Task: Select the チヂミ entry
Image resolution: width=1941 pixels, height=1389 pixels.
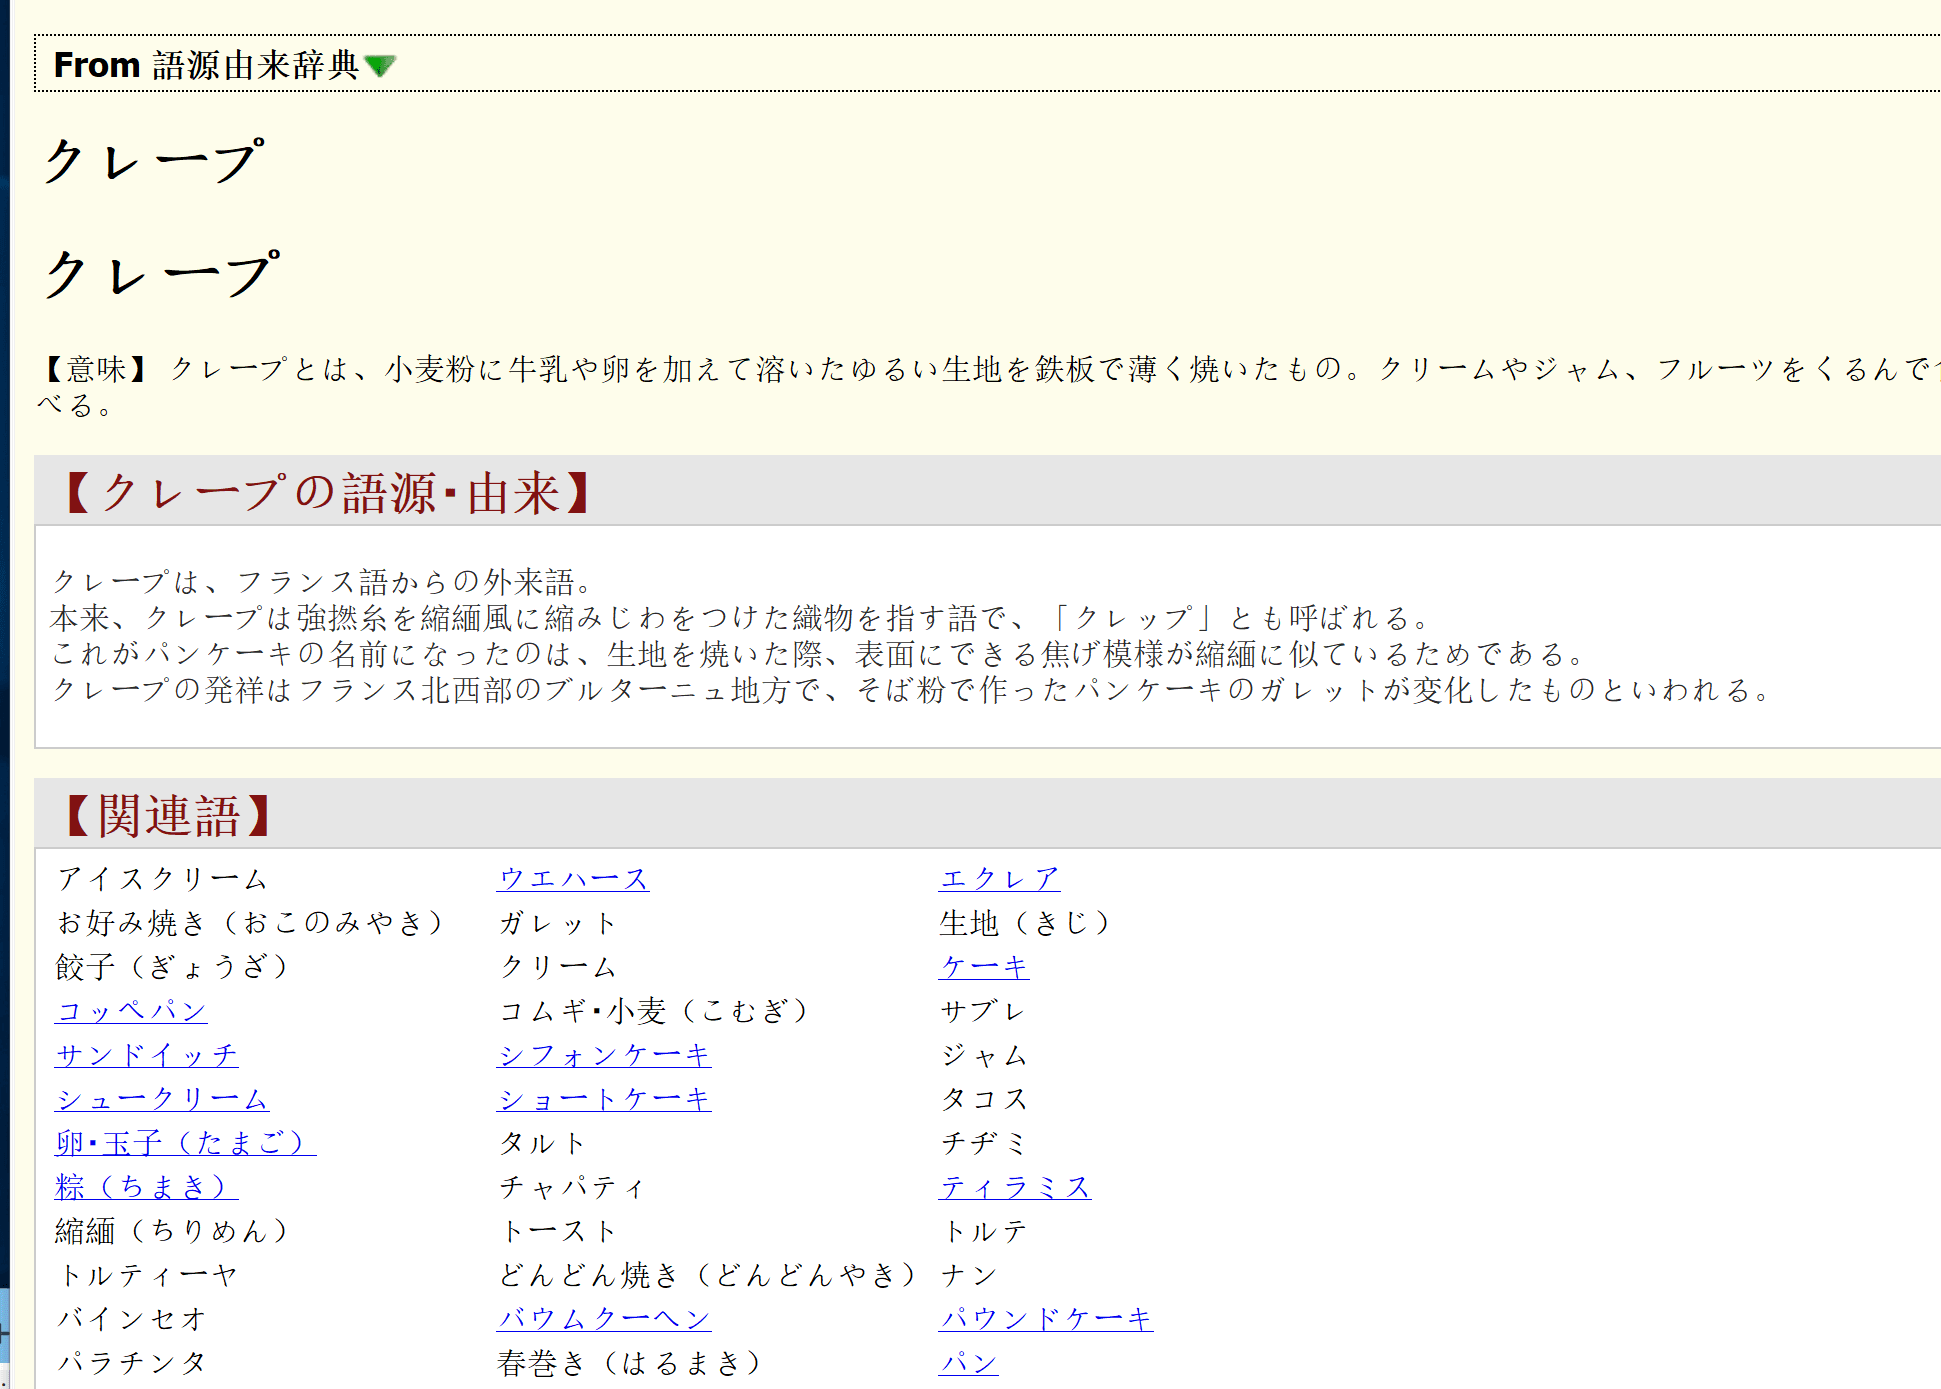Action: pos(983,1143)
